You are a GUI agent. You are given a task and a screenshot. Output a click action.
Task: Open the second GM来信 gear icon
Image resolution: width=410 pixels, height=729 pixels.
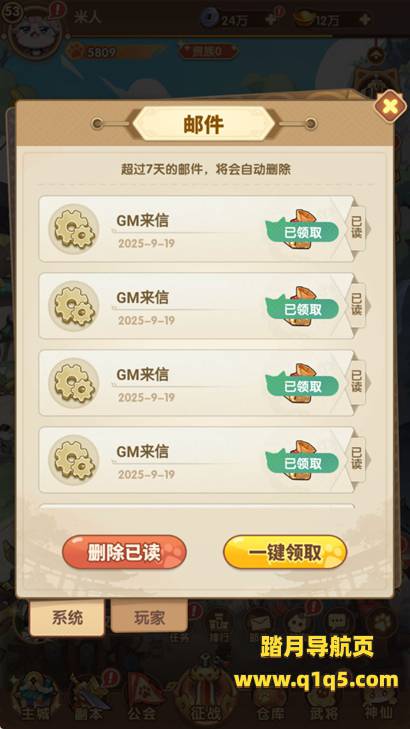[x=74, y=306]
